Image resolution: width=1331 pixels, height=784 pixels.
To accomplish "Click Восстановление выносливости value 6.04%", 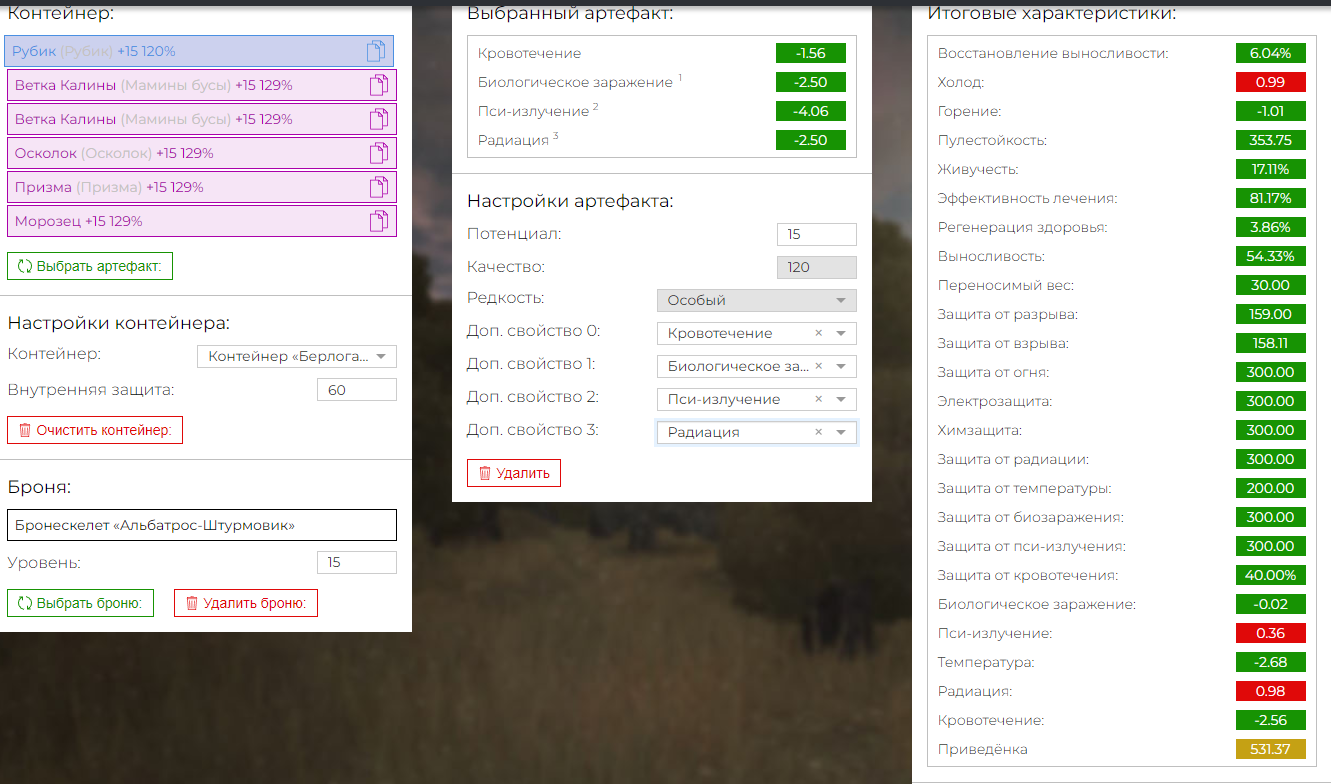I will 1271,53.
